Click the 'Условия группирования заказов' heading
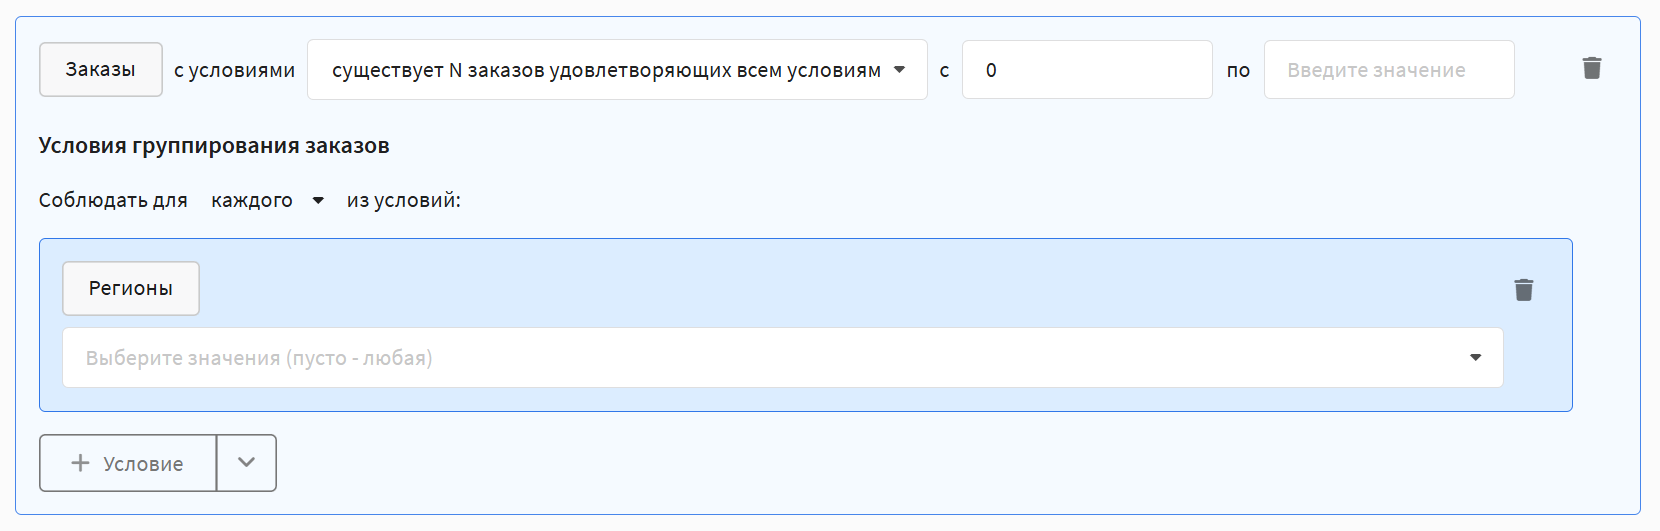Viewport: 1660px width, 531px height. point(214,146)
